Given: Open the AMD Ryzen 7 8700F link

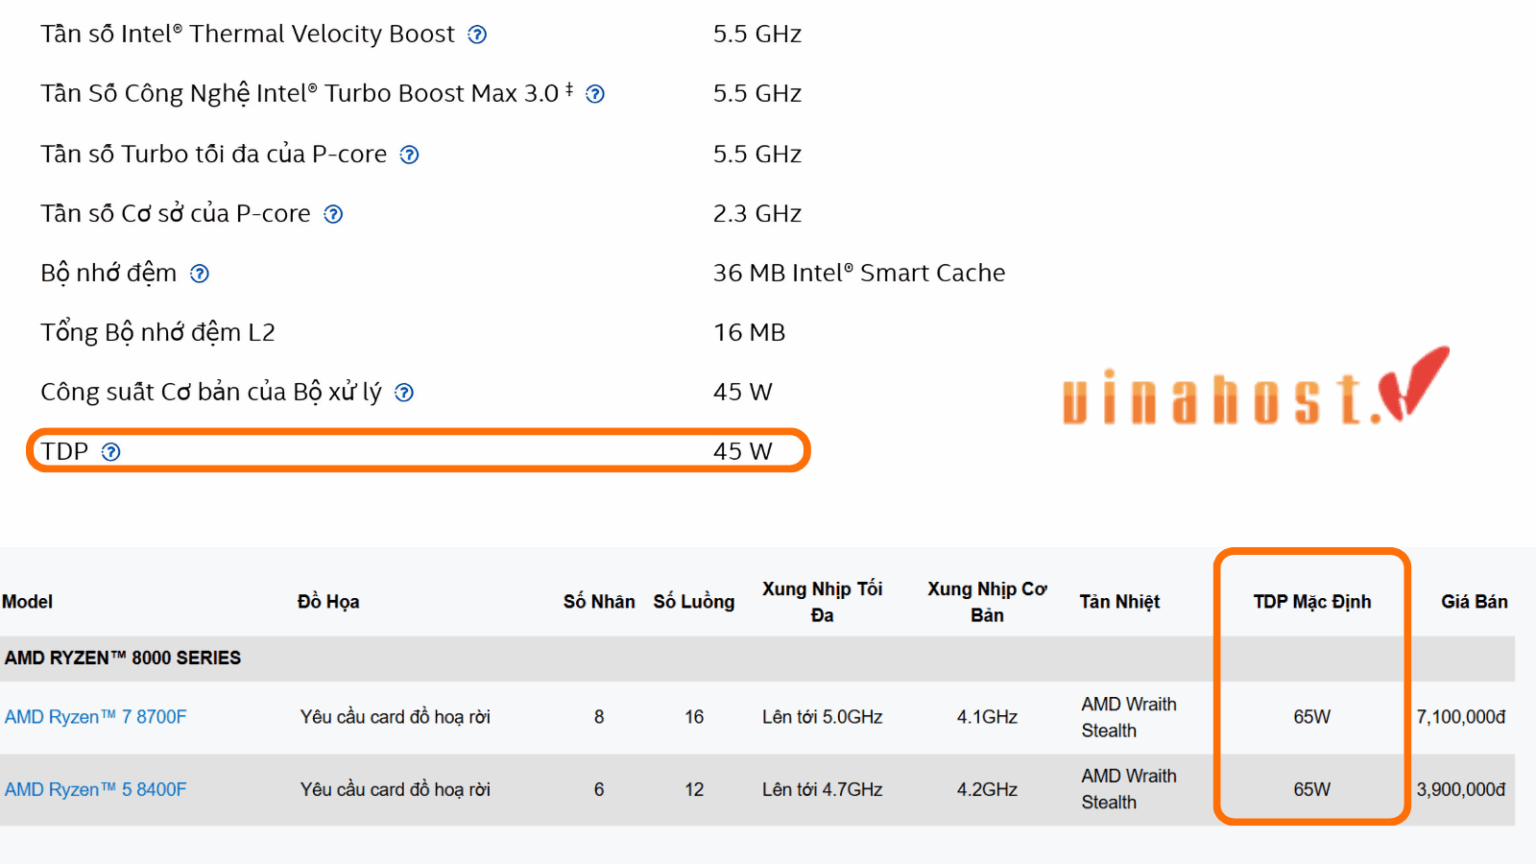Looking at the screenshot, I should pos(95,717).
